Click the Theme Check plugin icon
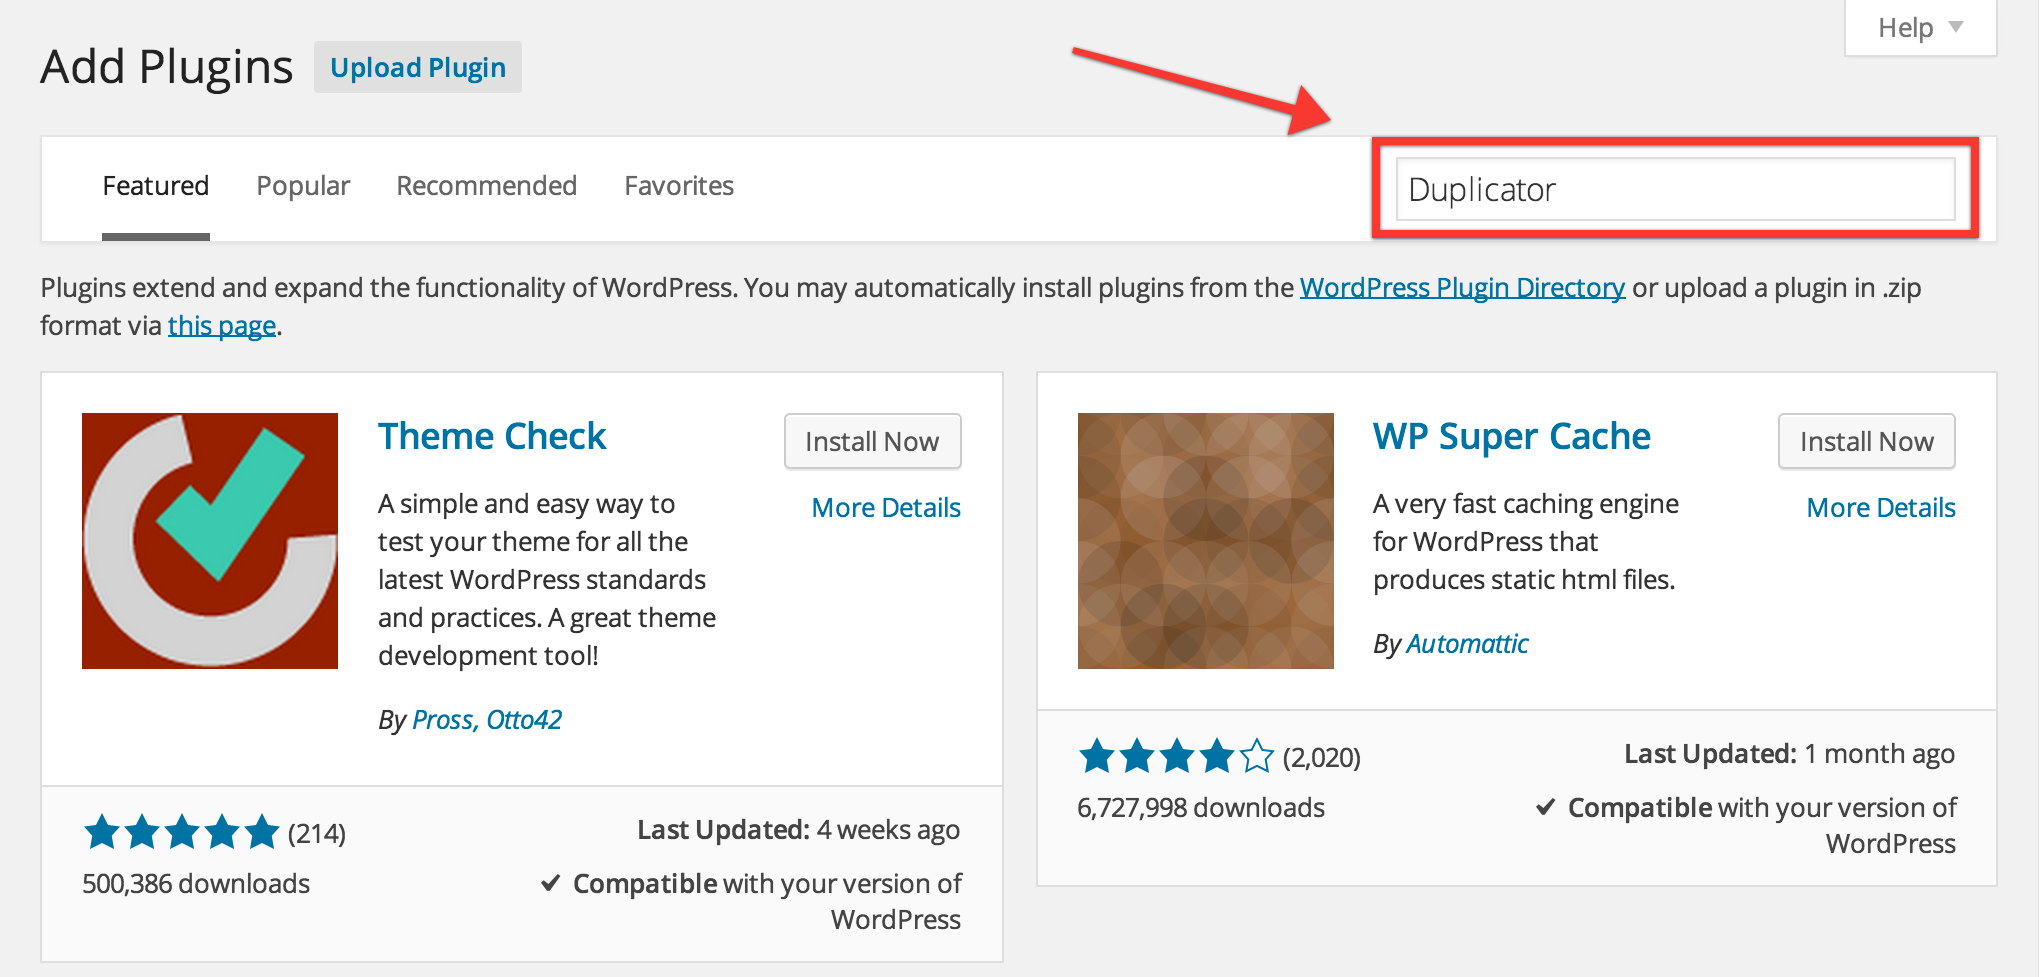The width and height of the screenshot is (2039, 977). (x=210, y=541)
